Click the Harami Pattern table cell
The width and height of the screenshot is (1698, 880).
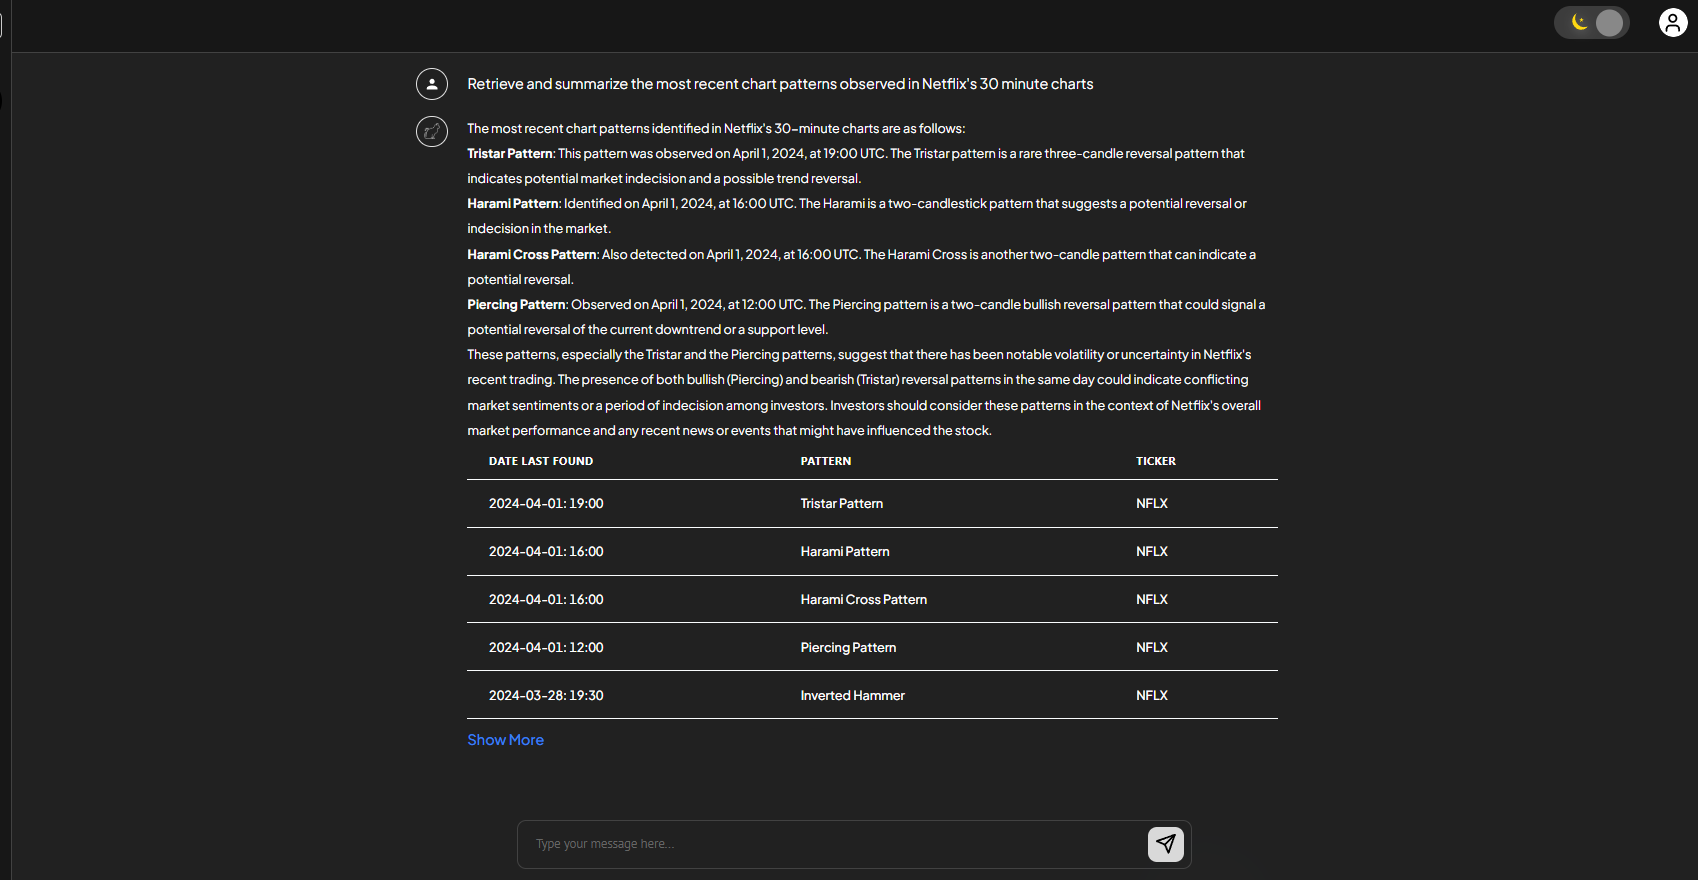point(845,552)
